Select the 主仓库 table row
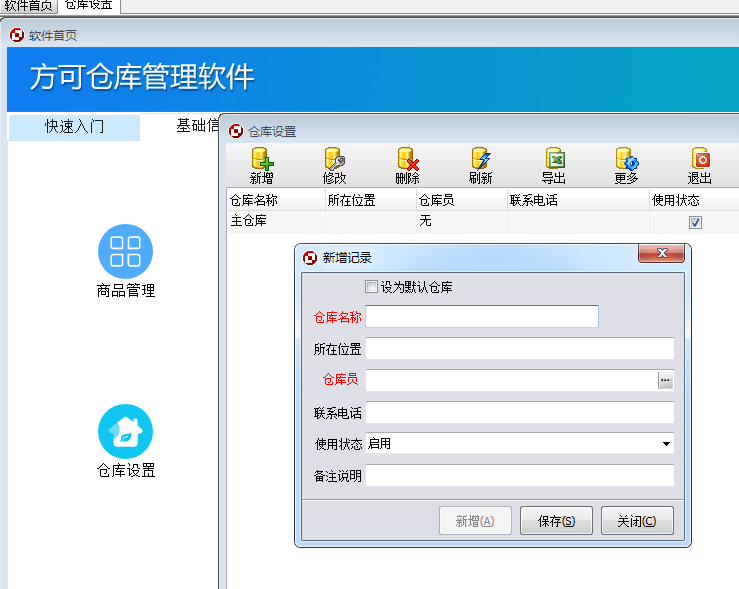Image resolution: width=739 pixels, height=589 pixels. click(483, 221)
